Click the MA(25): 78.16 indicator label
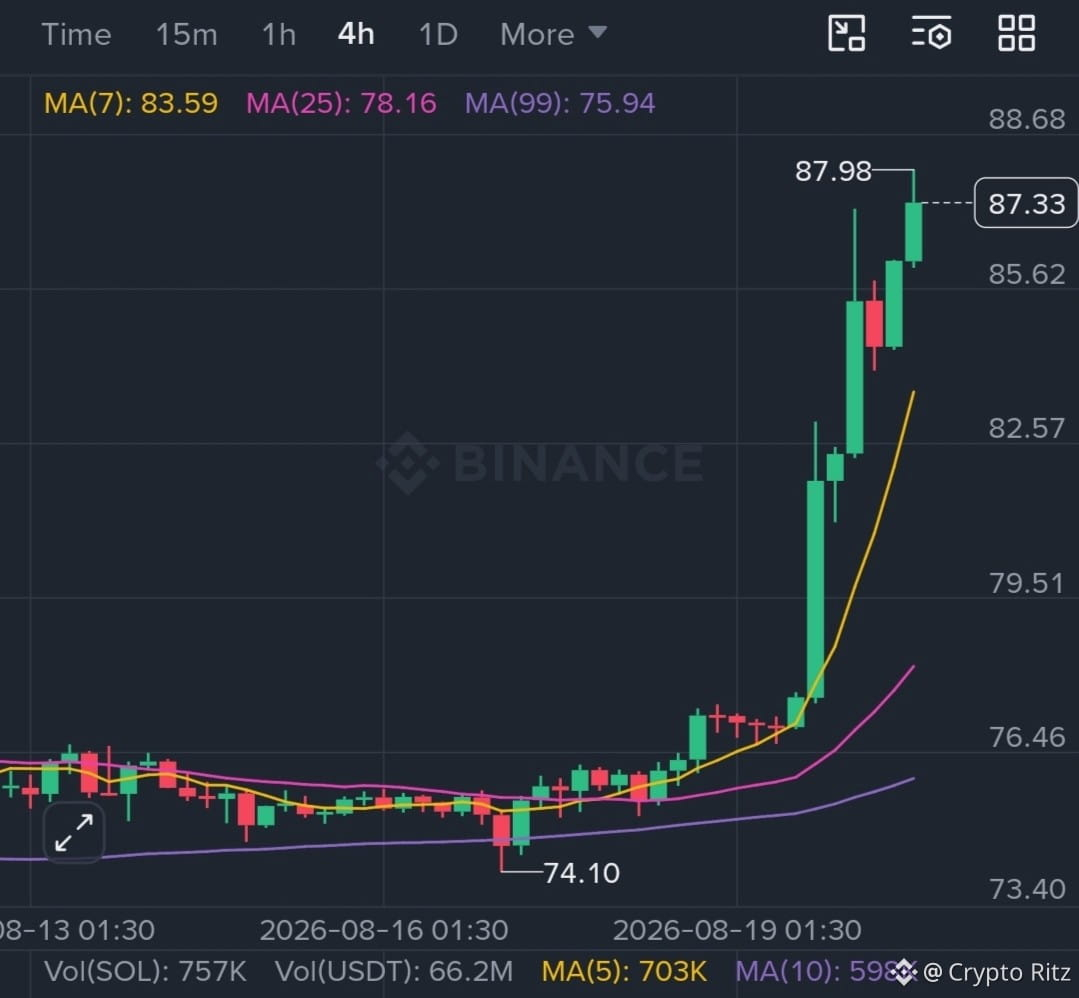 (x=341, y=104)
